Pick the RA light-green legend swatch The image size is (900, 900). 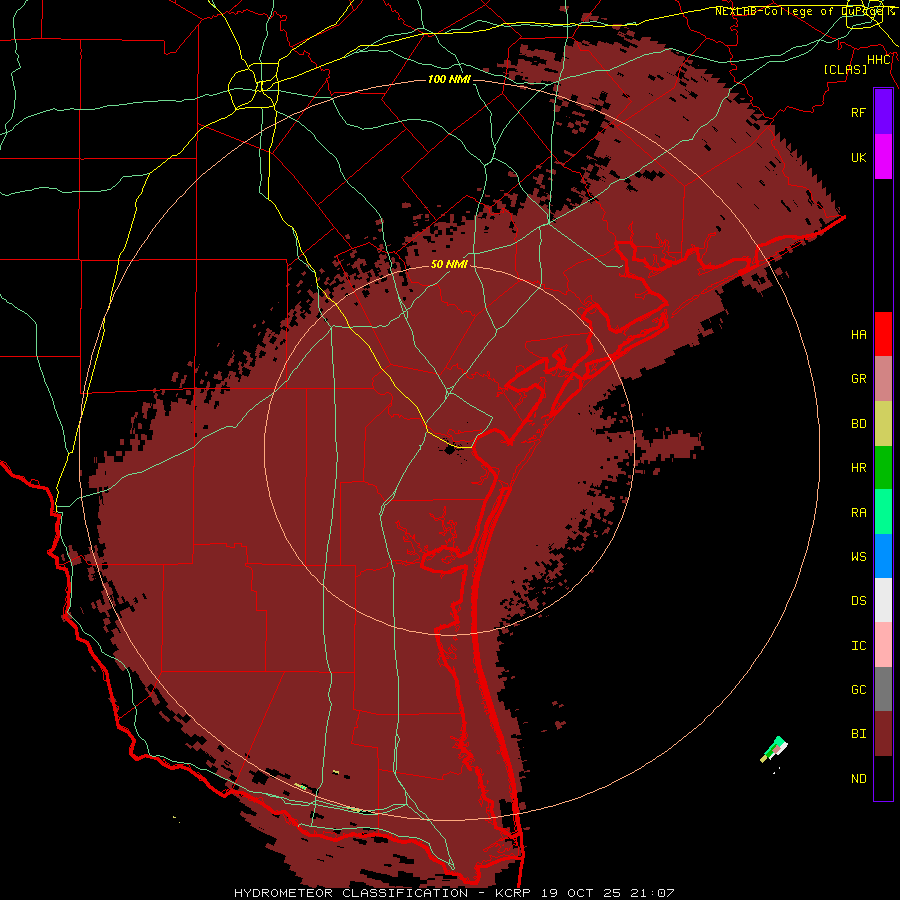point(883,512)
